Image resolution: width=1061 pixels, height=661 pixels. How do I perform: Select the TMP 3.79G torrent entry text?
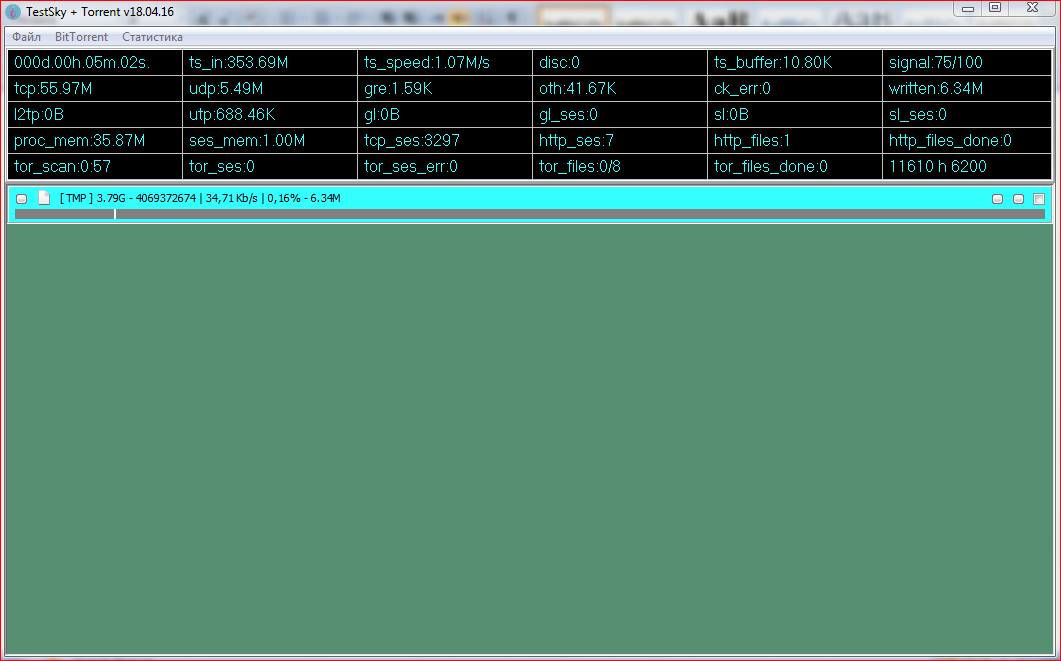click(x=200, y=198)
